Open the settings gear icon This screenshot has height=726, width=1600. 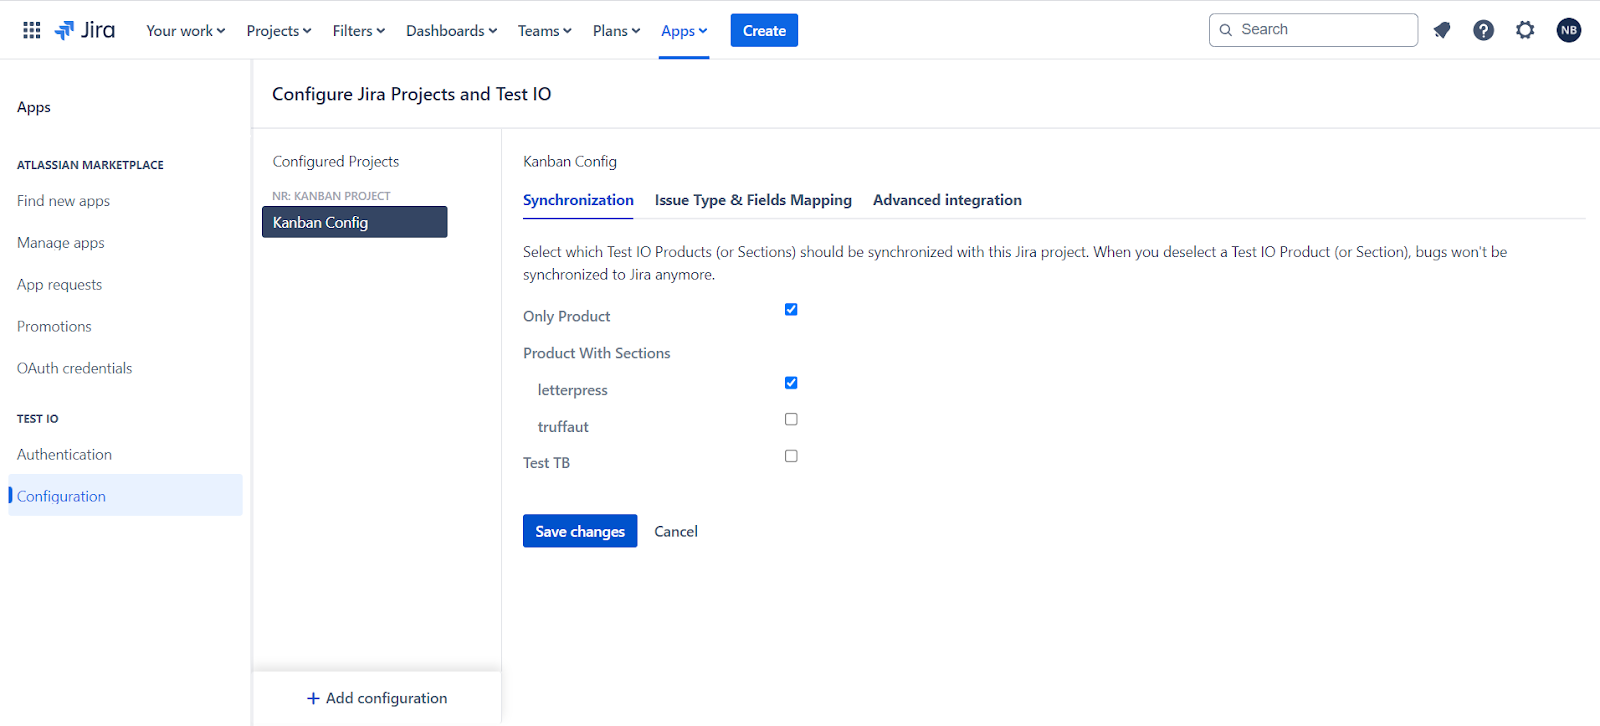pos(1525,30)
